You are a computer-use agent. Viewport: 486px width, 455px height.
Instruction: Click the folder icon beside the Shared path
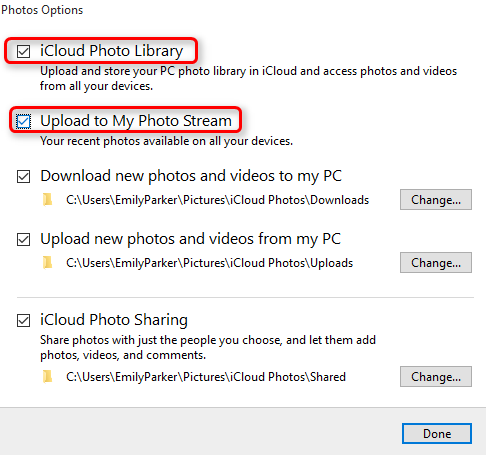coord(47,377)
